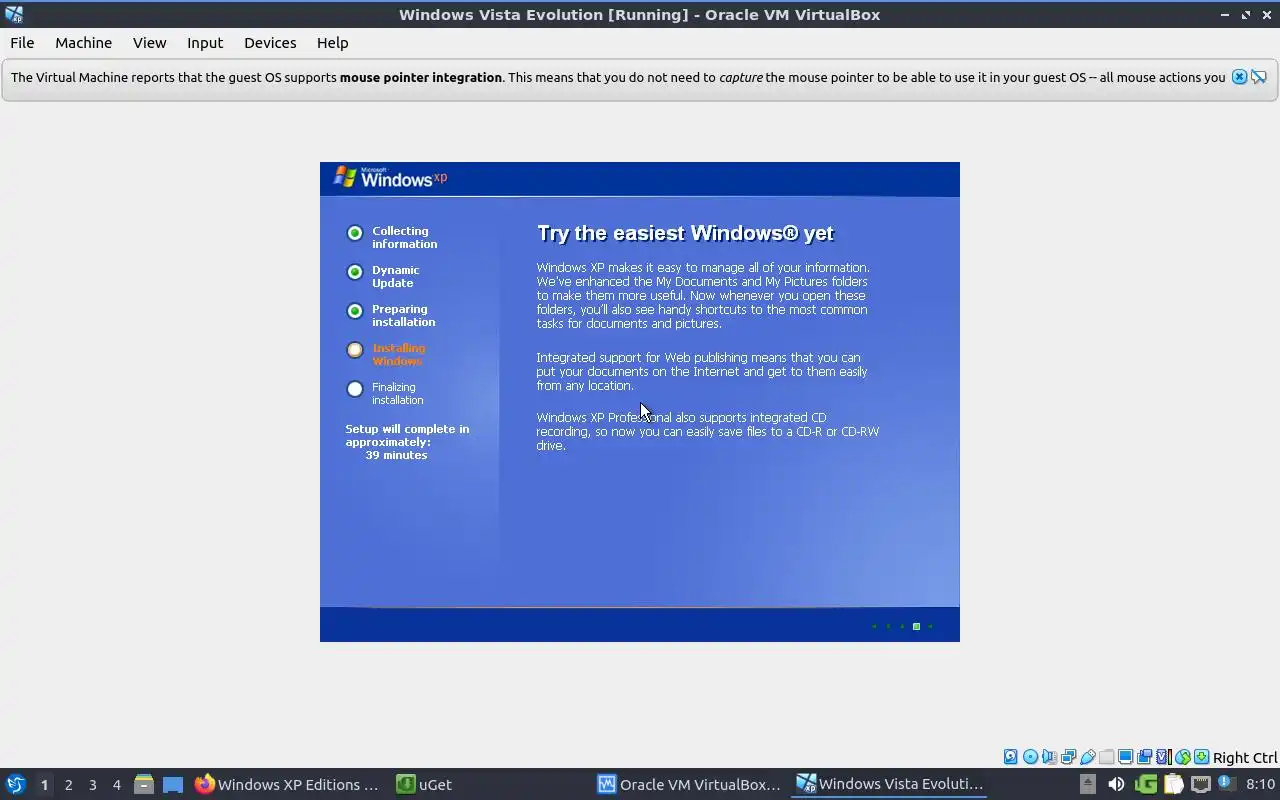Open the Machine menu

click(x=83, y=43)
